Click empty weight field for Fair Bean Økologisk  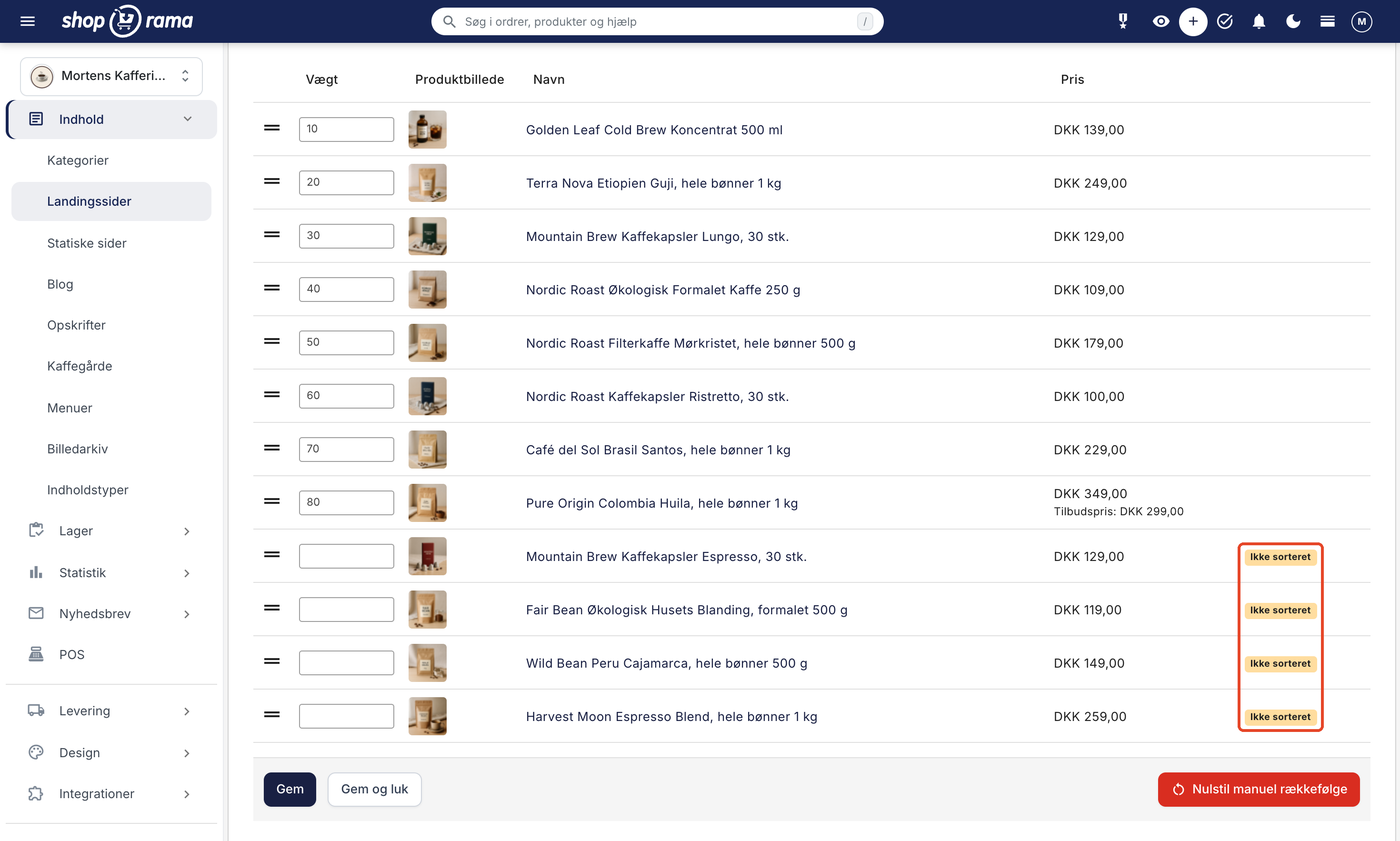pos(346,610)
